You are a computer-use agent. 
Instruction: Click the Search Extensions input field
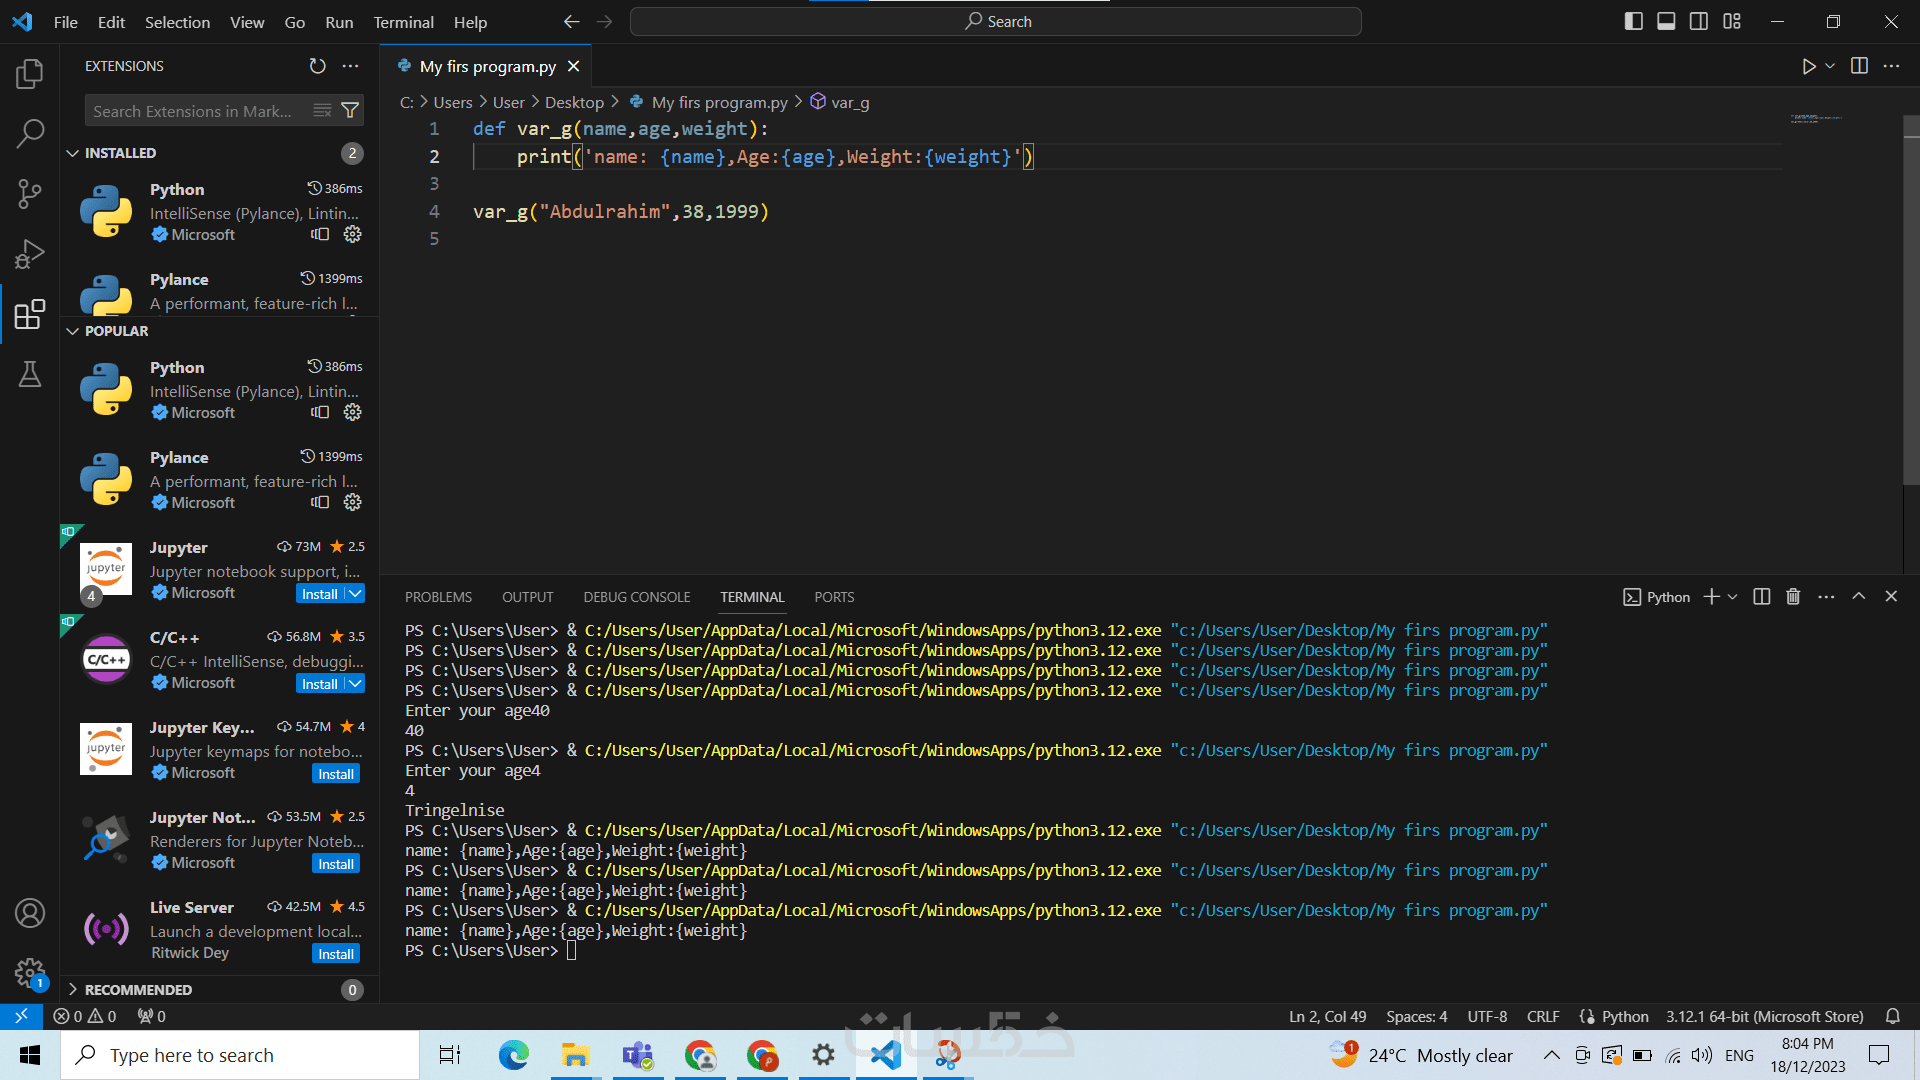pos(195,111)
